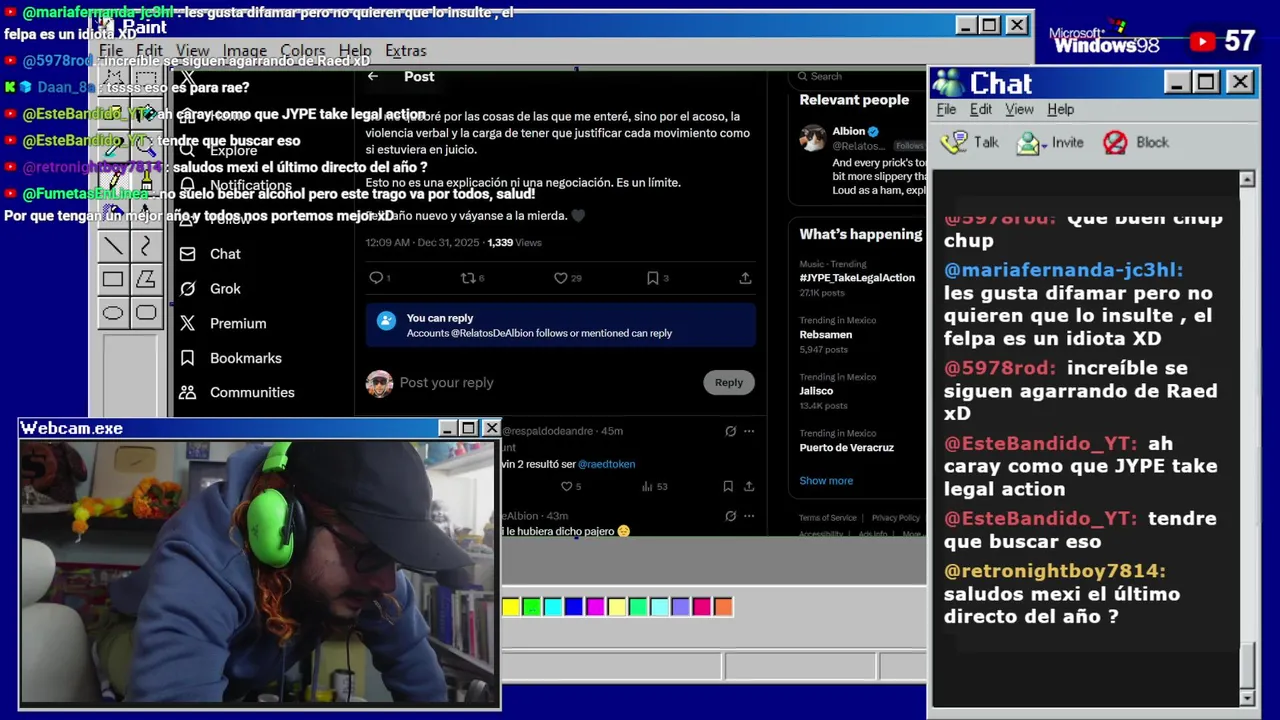Open Chat in the X sidebar
Image resolution: width=1280 pixels, height=720 pixels.
coord(210,254)
